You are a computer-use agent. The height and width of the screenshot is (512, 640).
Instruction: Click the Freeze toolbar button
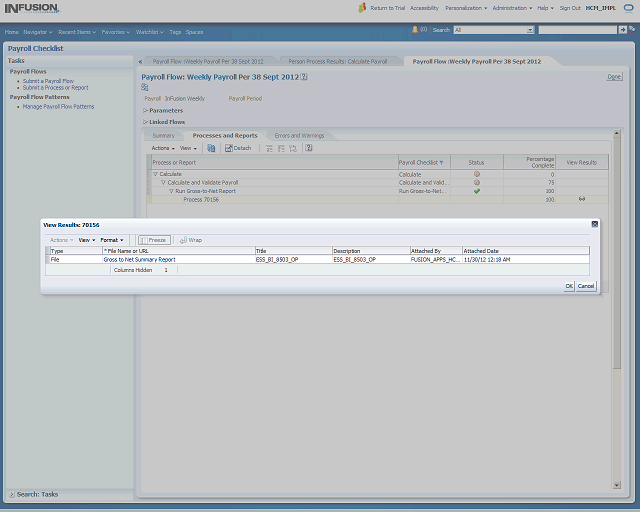(x=154, y=240)
